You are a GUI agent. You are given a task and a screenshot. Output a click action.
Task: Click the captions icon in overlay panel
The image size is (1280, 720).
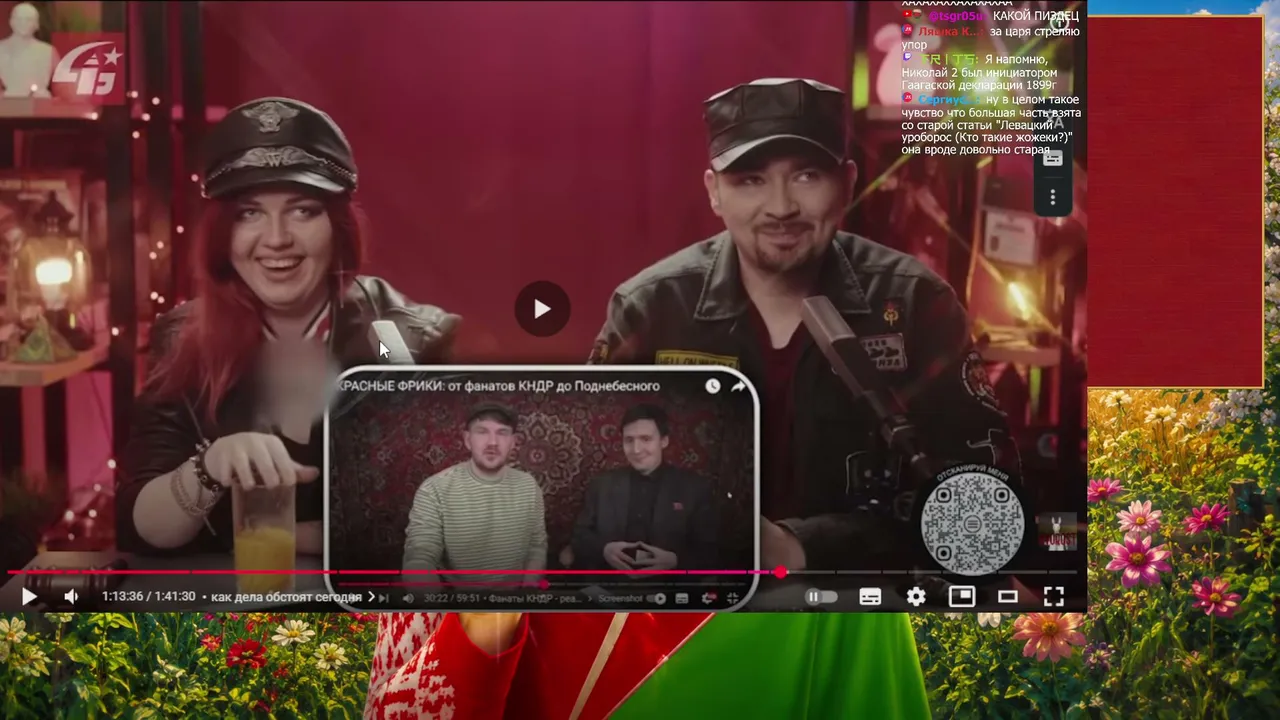click(x=1052, y=158)
